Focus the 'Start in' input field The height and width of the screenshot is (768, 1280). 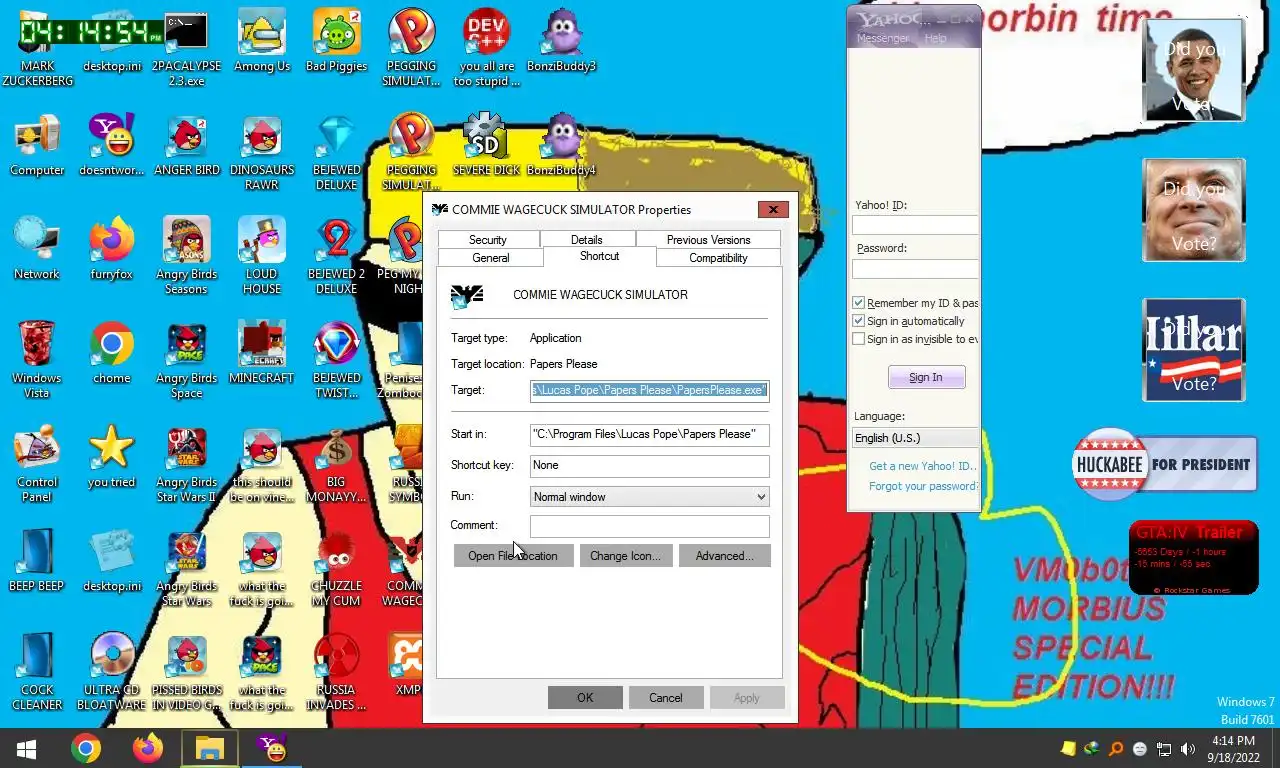click(x=650, y=434)
